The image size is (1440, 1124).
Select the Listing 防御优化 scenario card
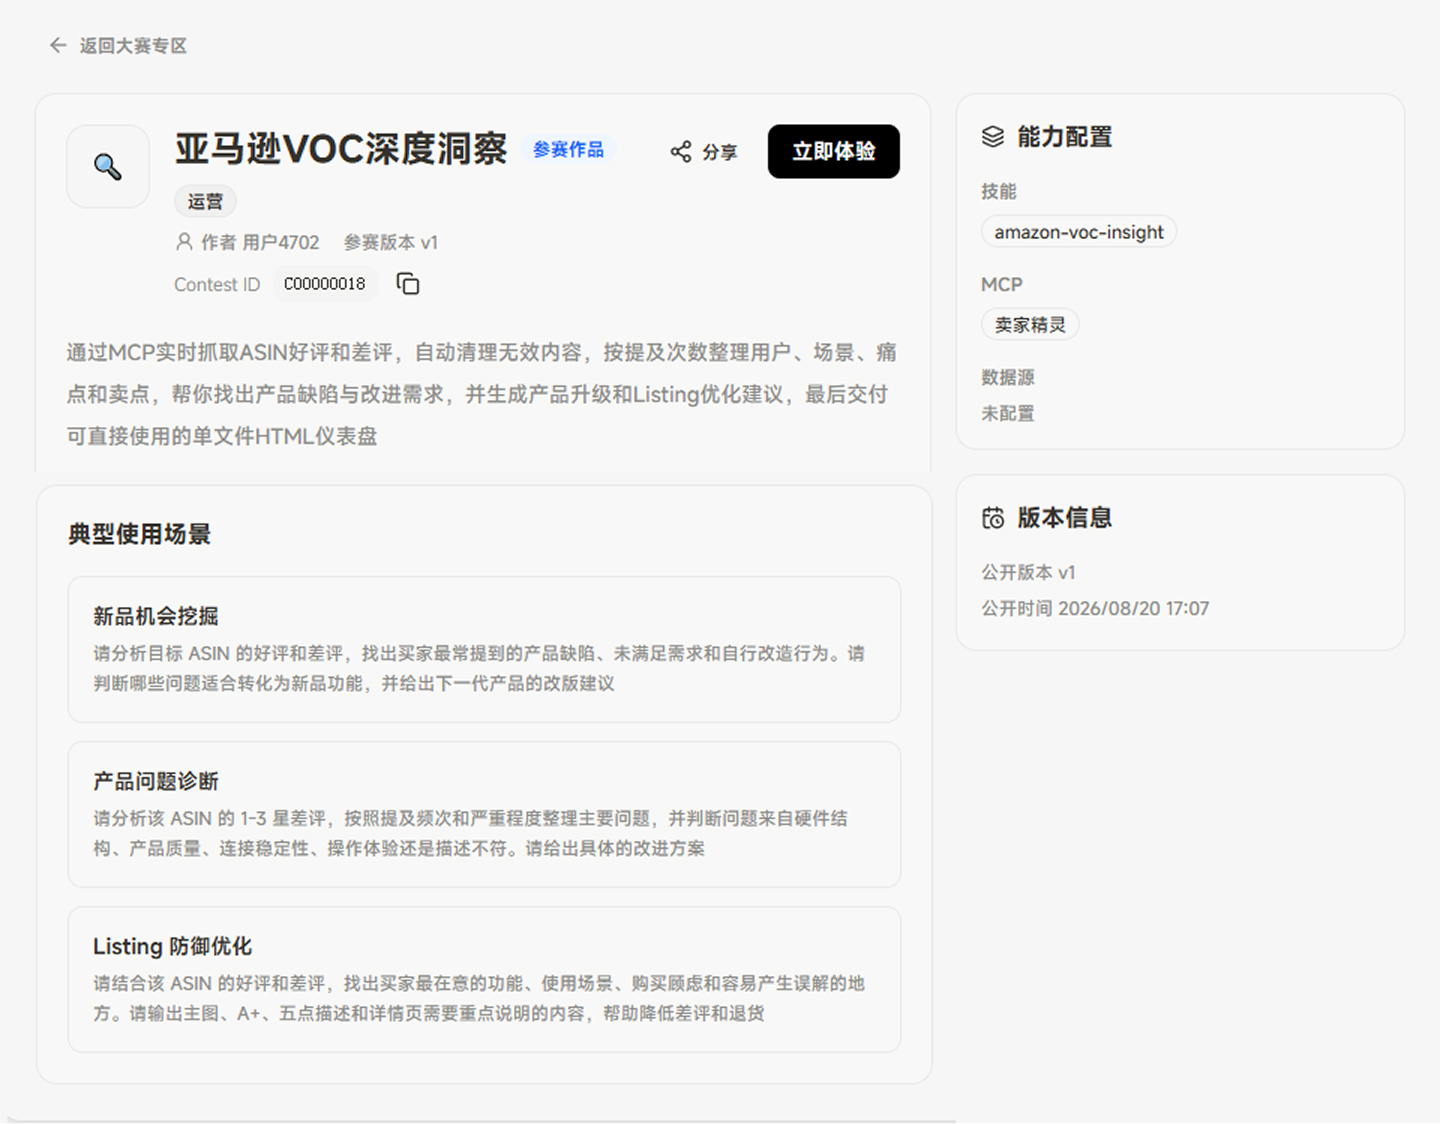pos(484,979)
